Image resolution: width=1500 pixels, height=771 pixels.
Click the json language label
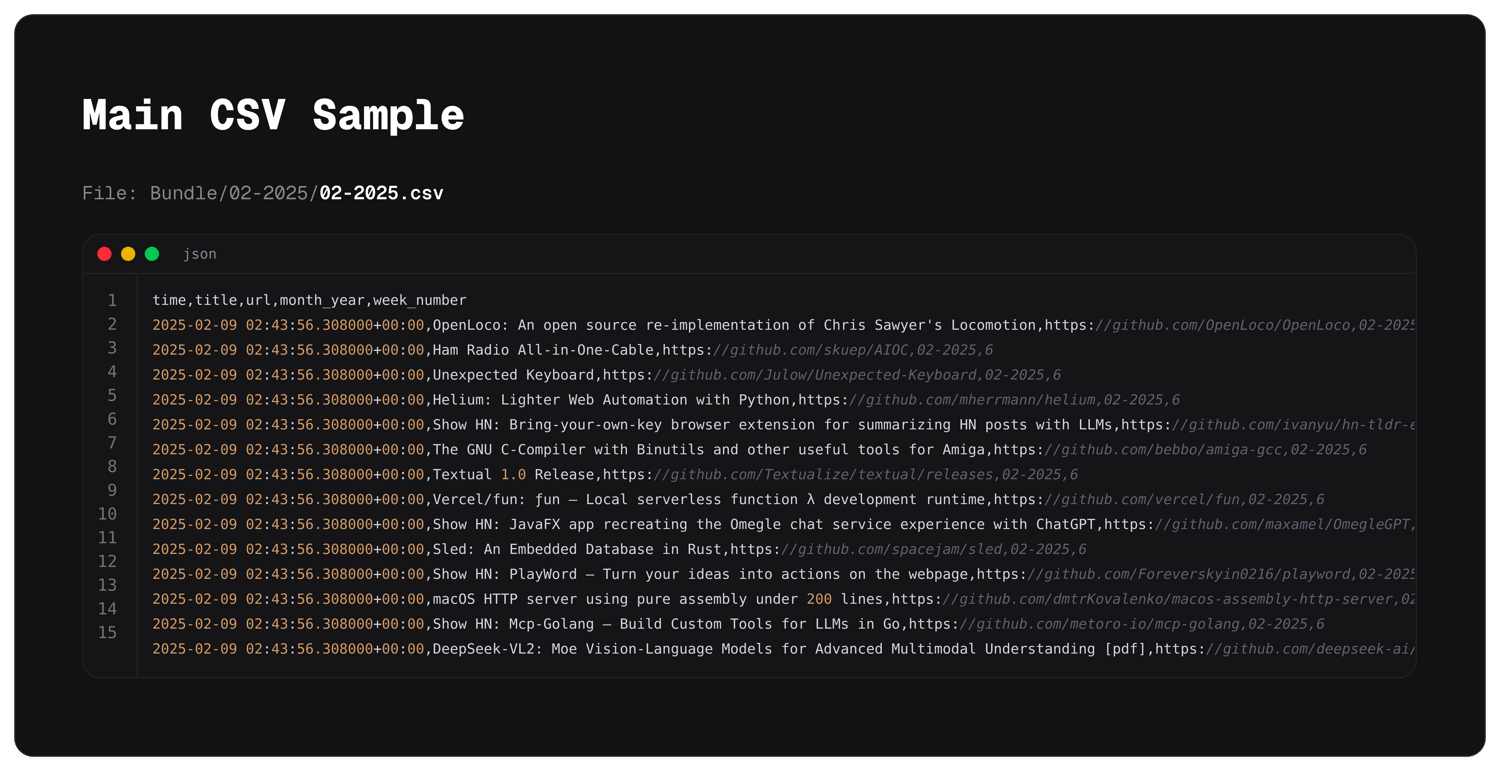200,254
